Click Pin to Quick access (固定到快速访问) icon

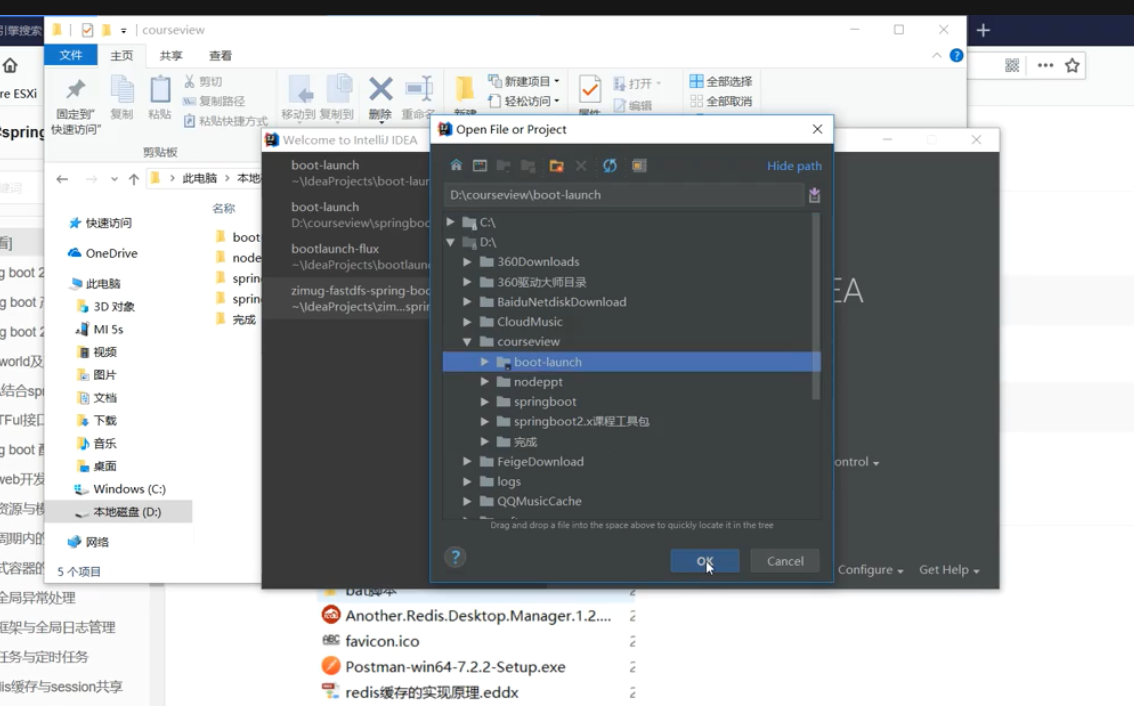tap(75, 106)
